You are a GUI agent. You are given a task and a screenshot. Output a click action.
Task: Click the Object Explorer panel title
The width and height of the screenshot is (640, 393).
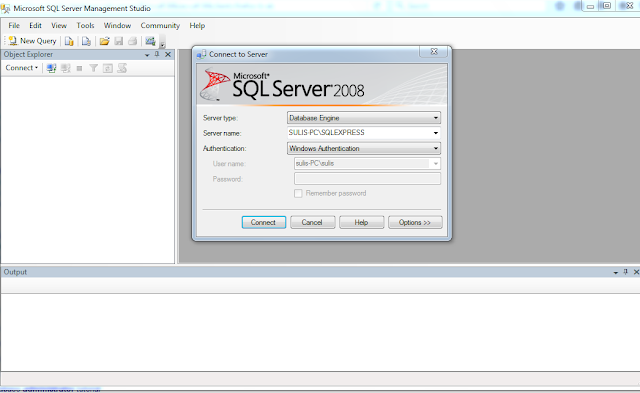(x=28, y=54)
